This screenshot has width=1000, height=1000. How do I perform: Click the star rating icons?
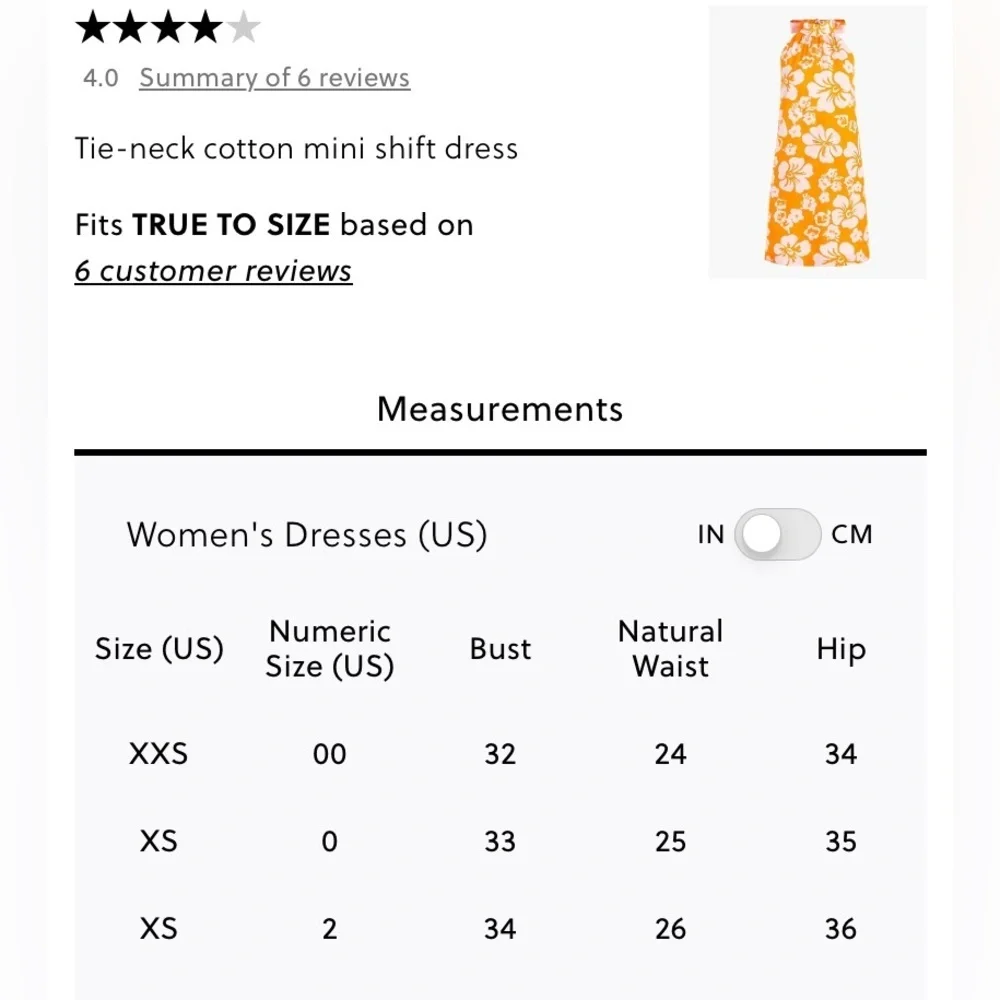[167, 28]
